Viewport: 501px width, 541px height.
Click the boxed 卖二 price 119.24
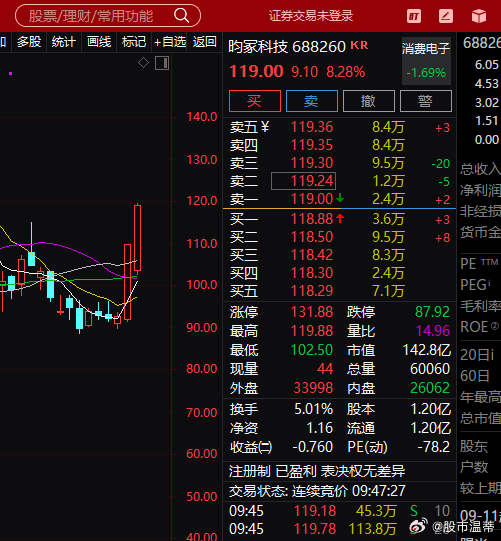[304, 181]
